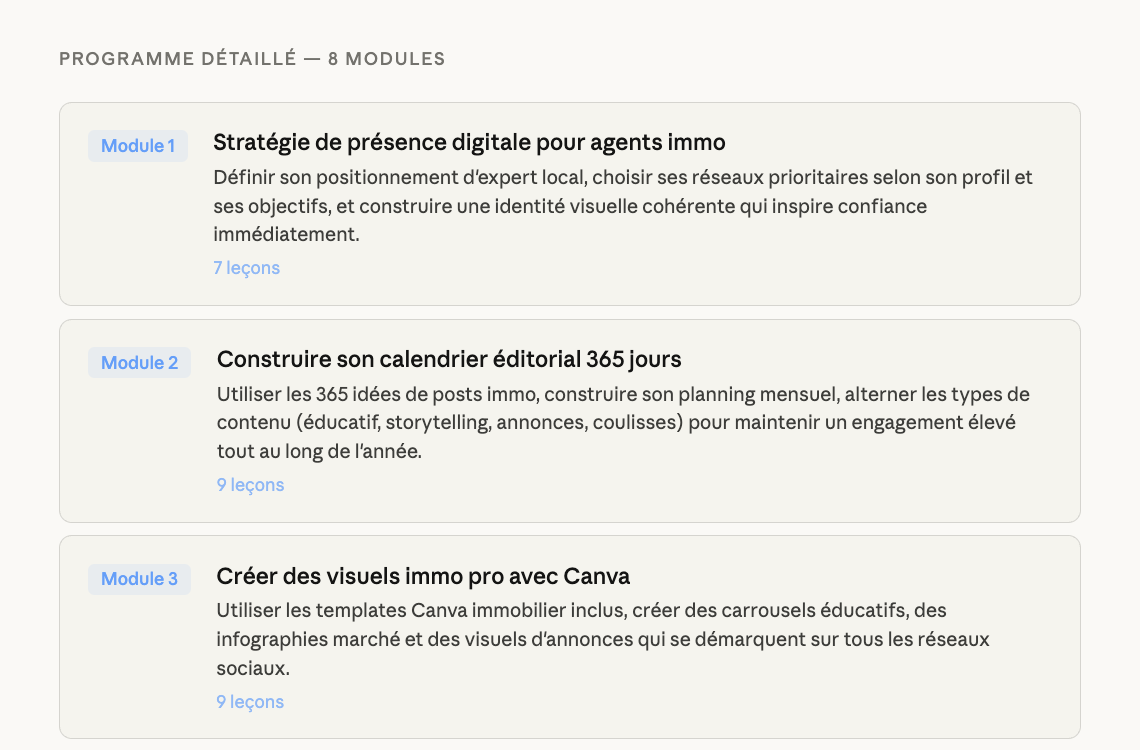
Task: Open 'Créer des visuels immo pro avec Canva'
Action: click(423, 576)
